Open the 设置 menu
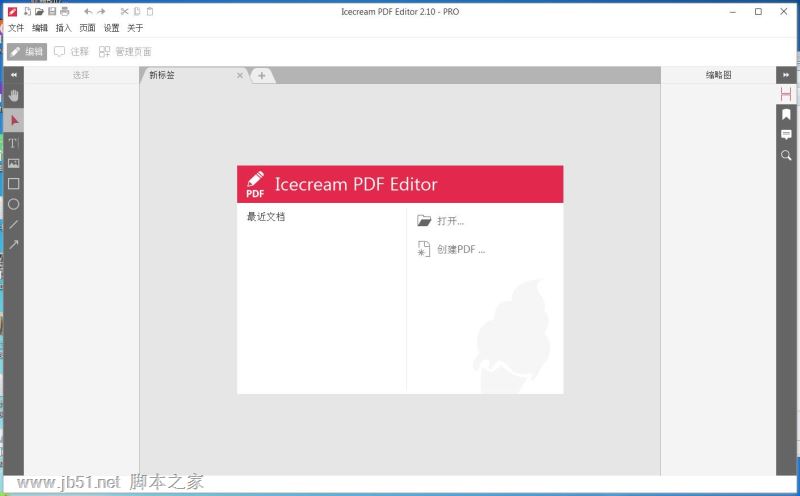This screenshot has height=496, width=800. pos(111,28)
